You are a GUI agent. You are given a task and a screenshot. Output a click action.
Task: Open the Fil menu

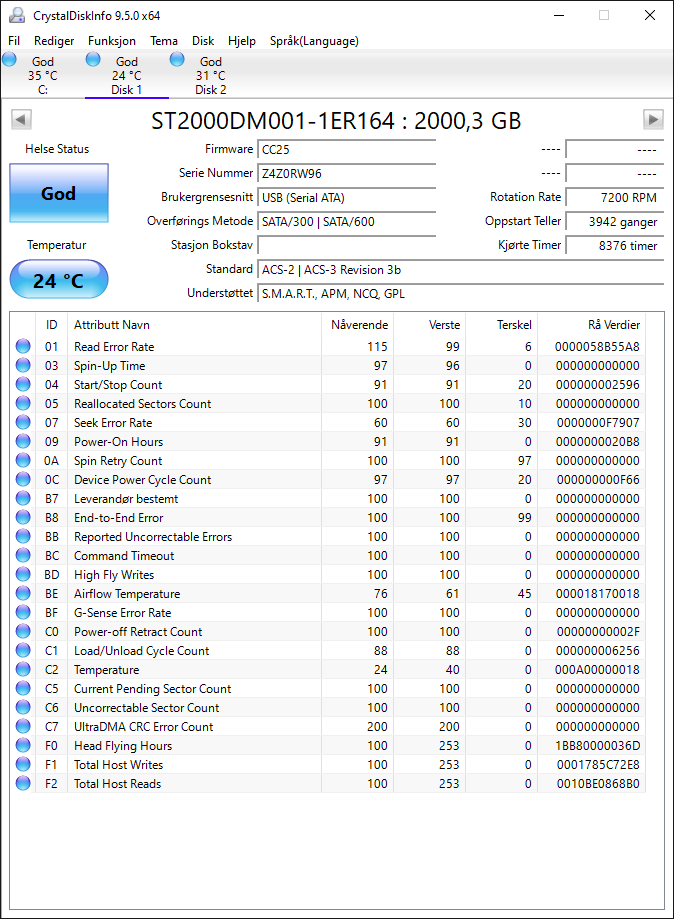click(14, 40)
